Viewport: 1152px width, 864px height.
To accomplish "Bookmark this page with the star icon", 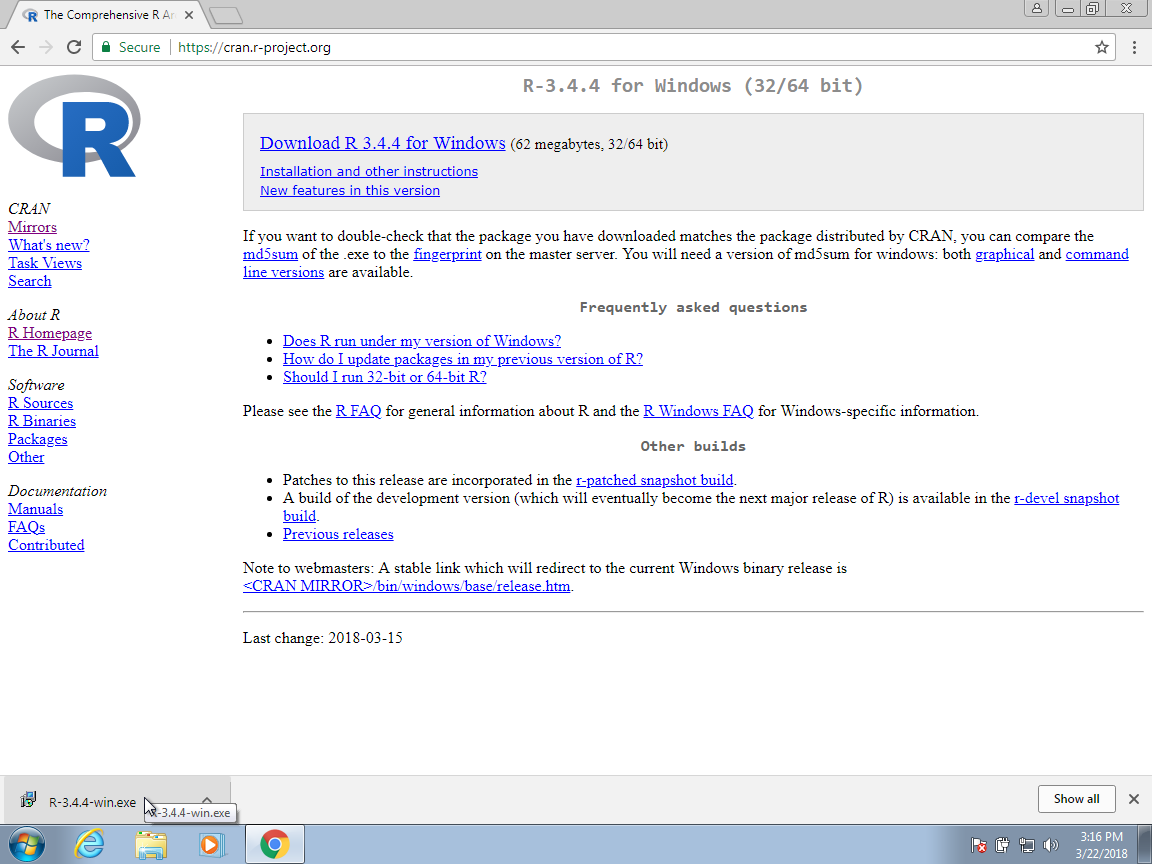I will pyautogui.click(x=1102, y=47).
